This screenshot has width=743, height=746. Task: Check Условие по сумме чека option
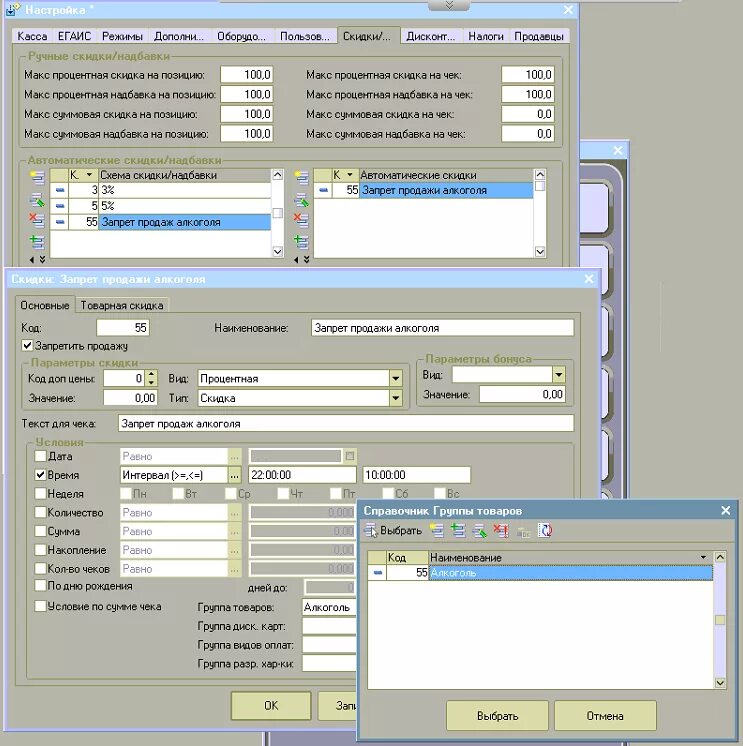40,606
